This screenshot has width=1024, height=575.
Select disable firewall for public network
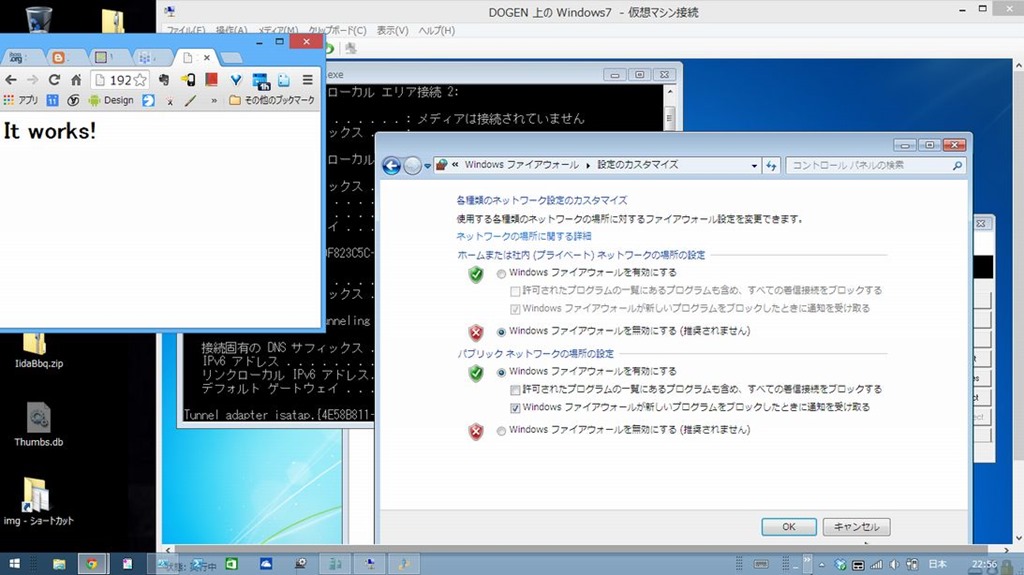pyautogui.click(x=502, y=430)
